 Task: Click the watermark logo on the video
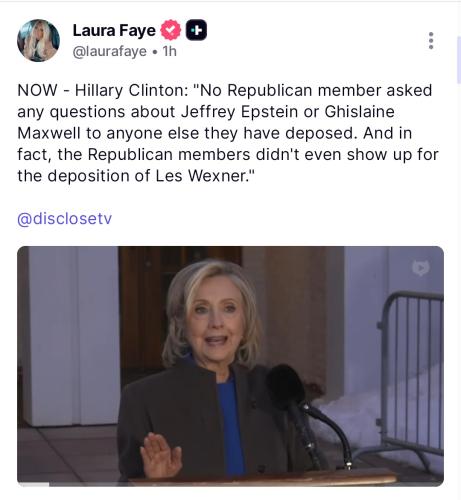click(x=421, y=268)
